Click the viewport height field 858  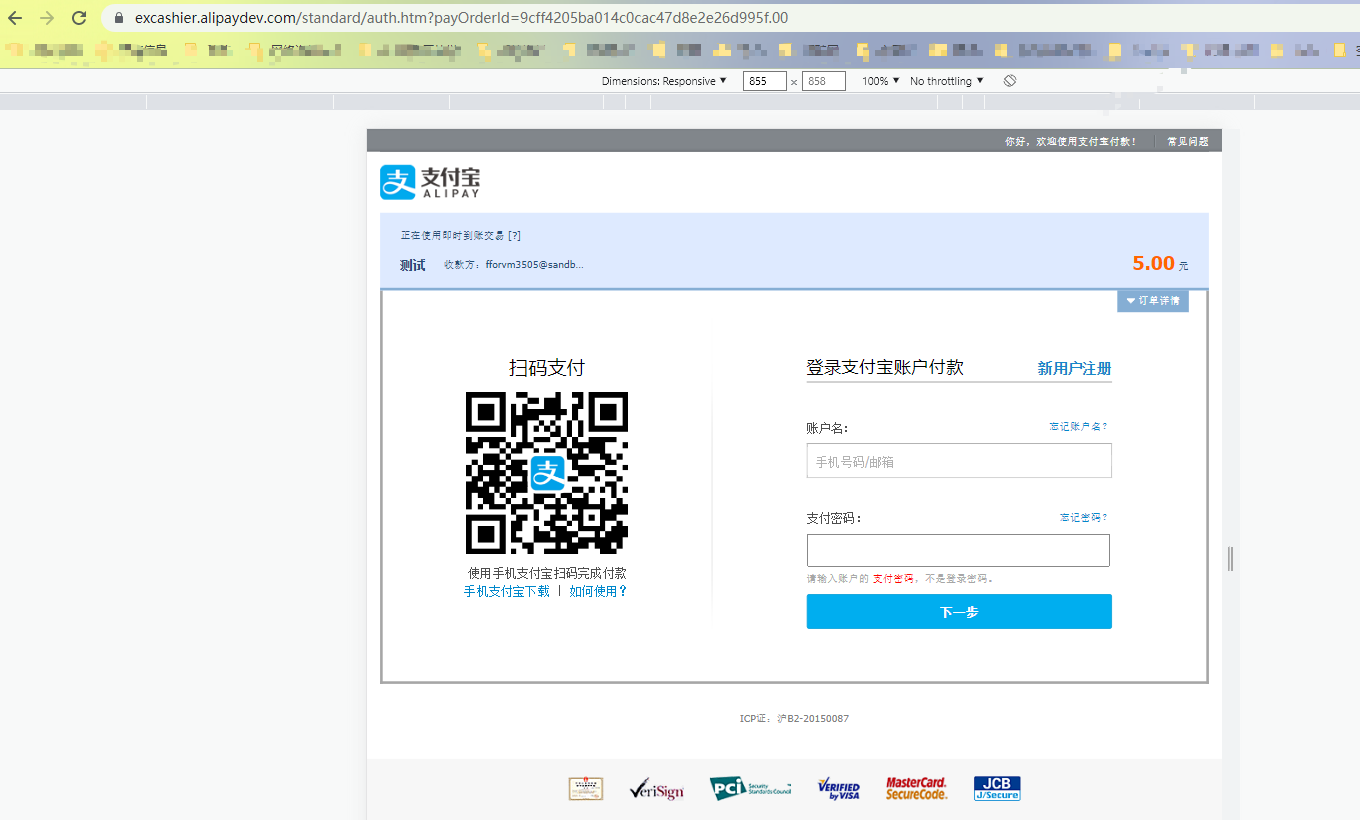(x=824, y=81)
